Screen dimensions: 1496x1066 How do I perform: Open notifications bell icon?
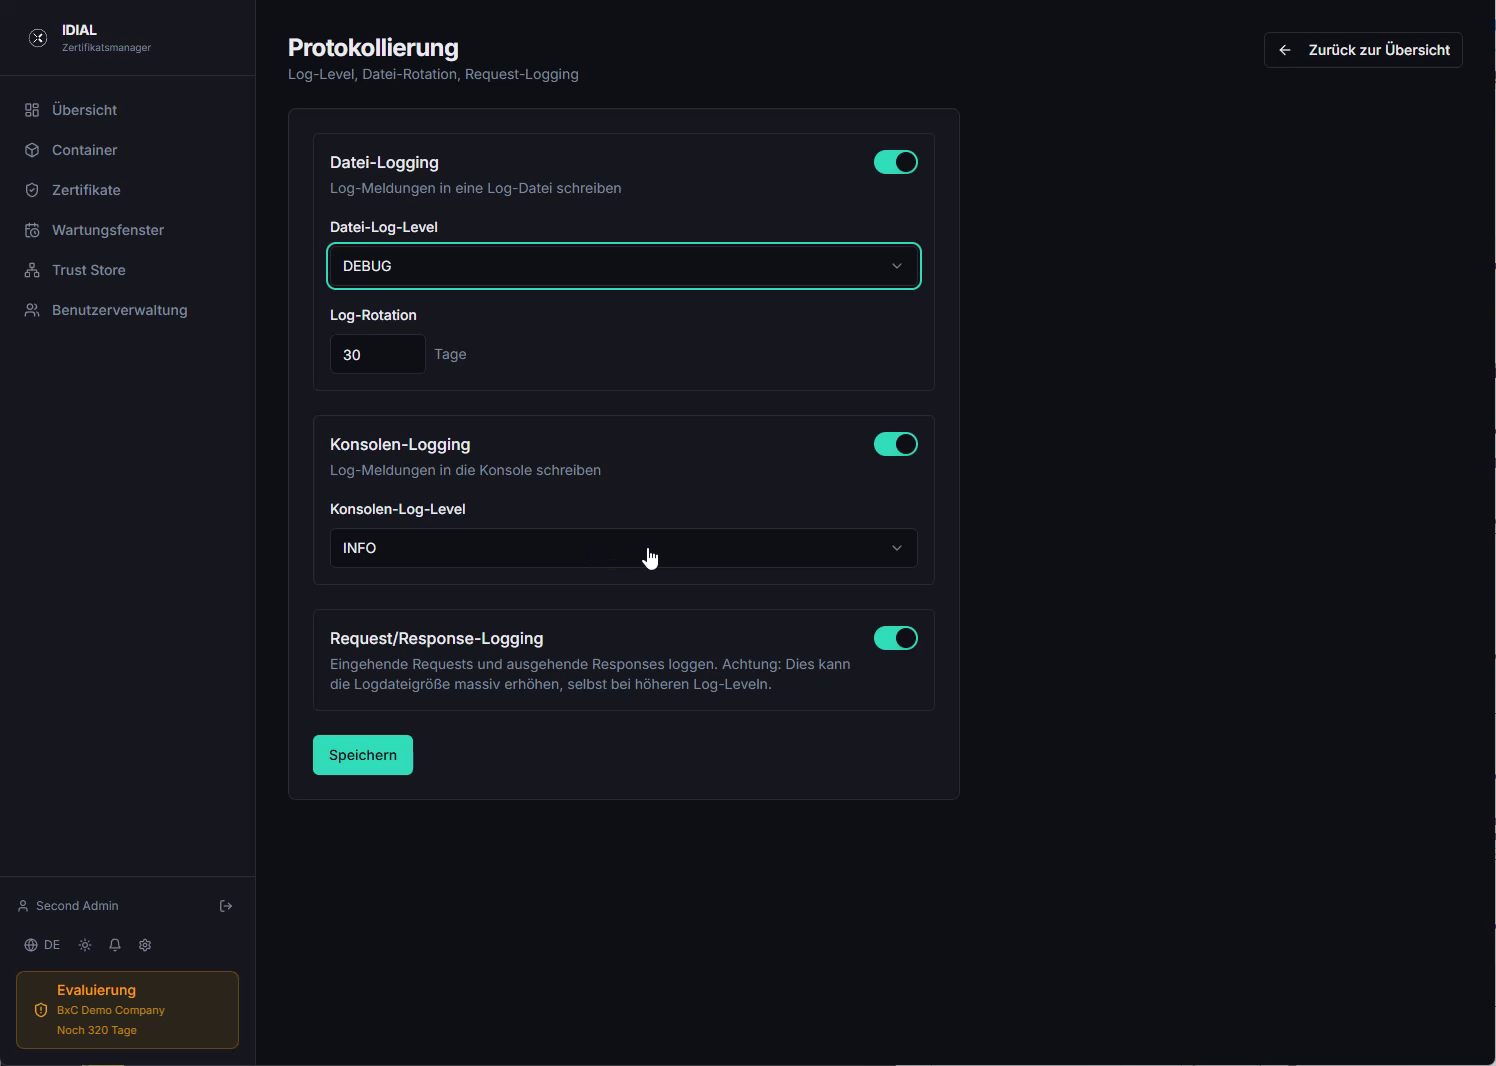tap(115, 945)
